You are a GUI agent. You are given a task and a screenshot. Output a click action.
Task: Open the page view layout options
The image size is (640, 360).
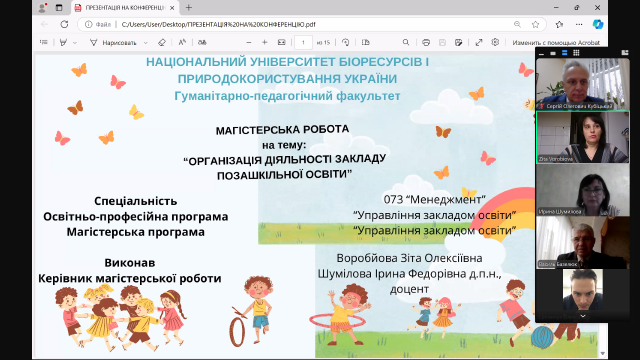(x=366, y=42)
